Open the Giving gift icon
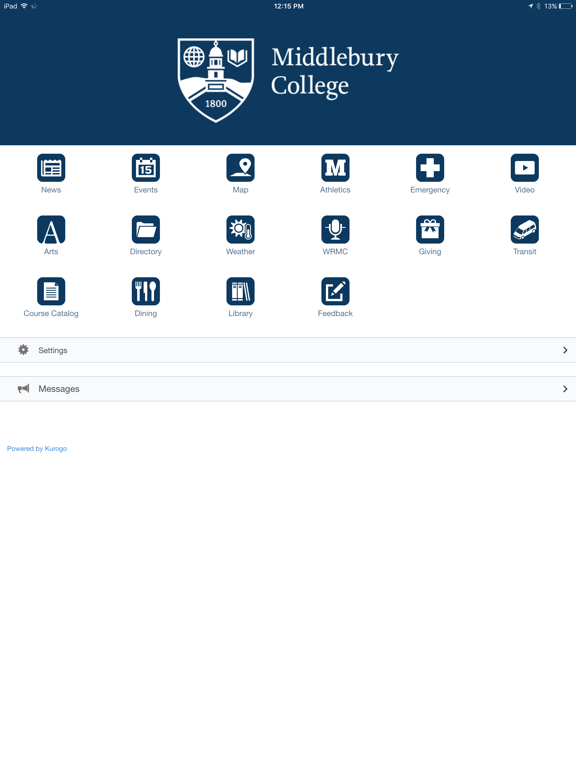Screen dimensions: 576x768 click(430, 229)
